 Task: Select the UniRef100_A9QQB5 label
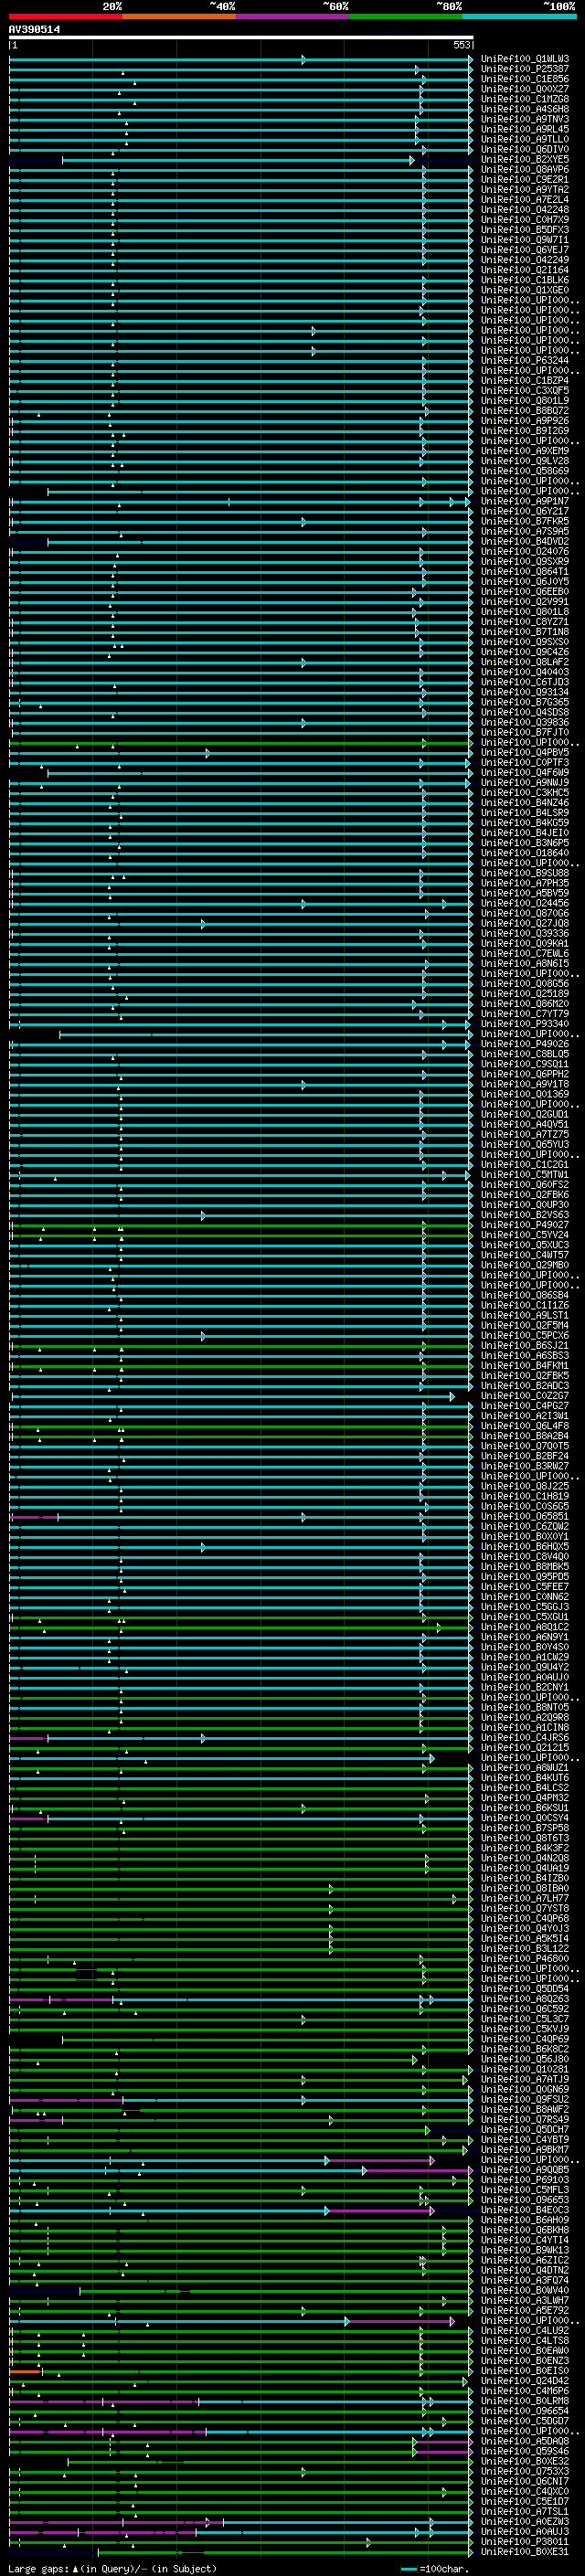(525, 2169)
